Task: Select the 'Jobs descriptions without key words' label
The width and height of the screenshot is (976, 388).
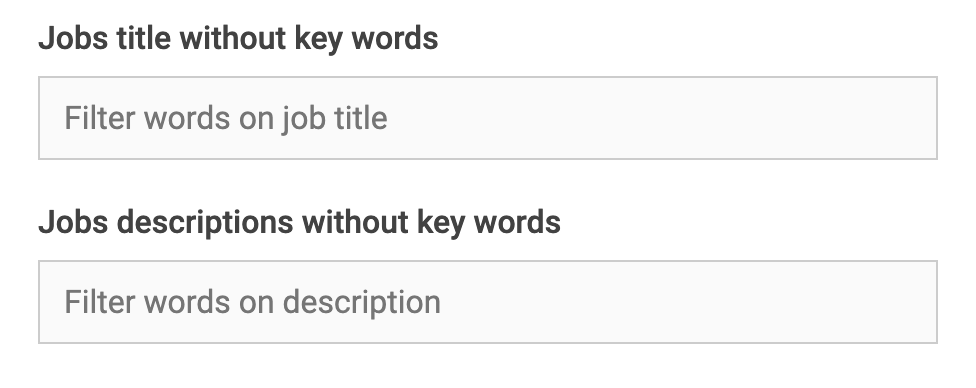Action: tap(299, 222)
